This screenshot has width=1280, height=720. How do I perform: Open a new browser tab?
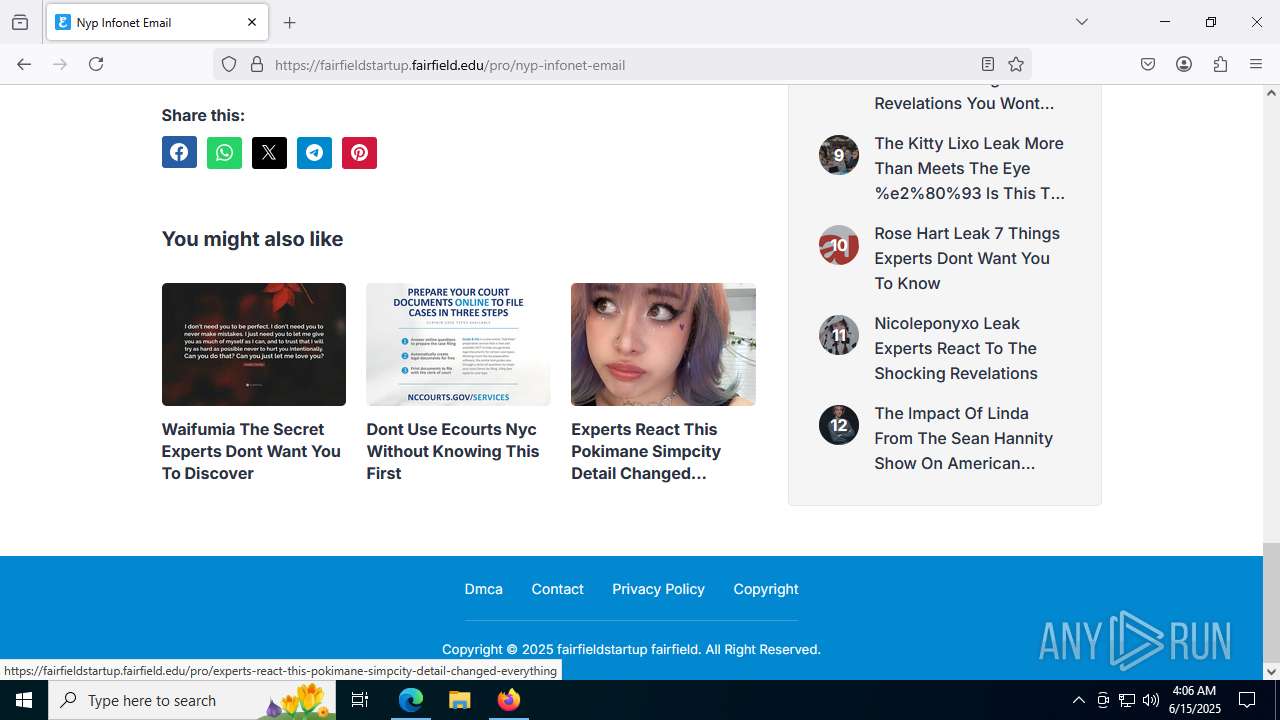(290, 22)
